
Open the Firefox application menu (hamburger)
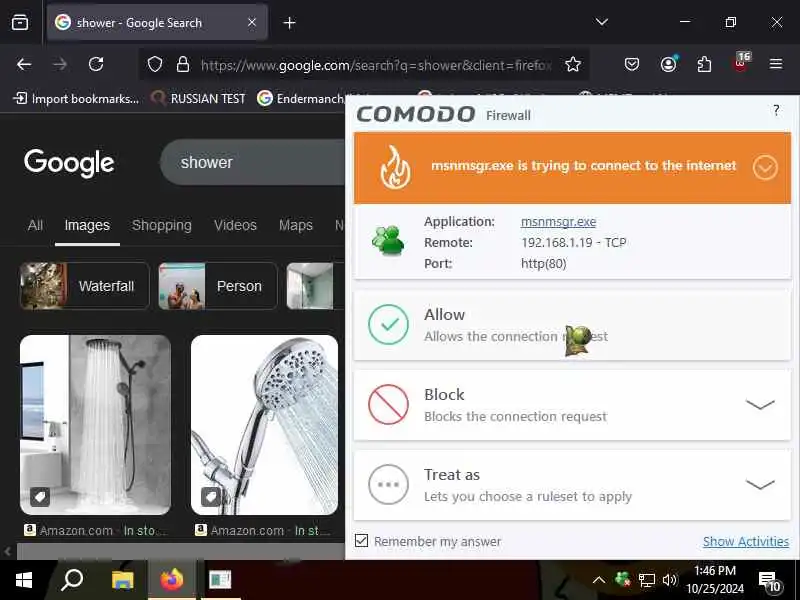tap(776, 64)
